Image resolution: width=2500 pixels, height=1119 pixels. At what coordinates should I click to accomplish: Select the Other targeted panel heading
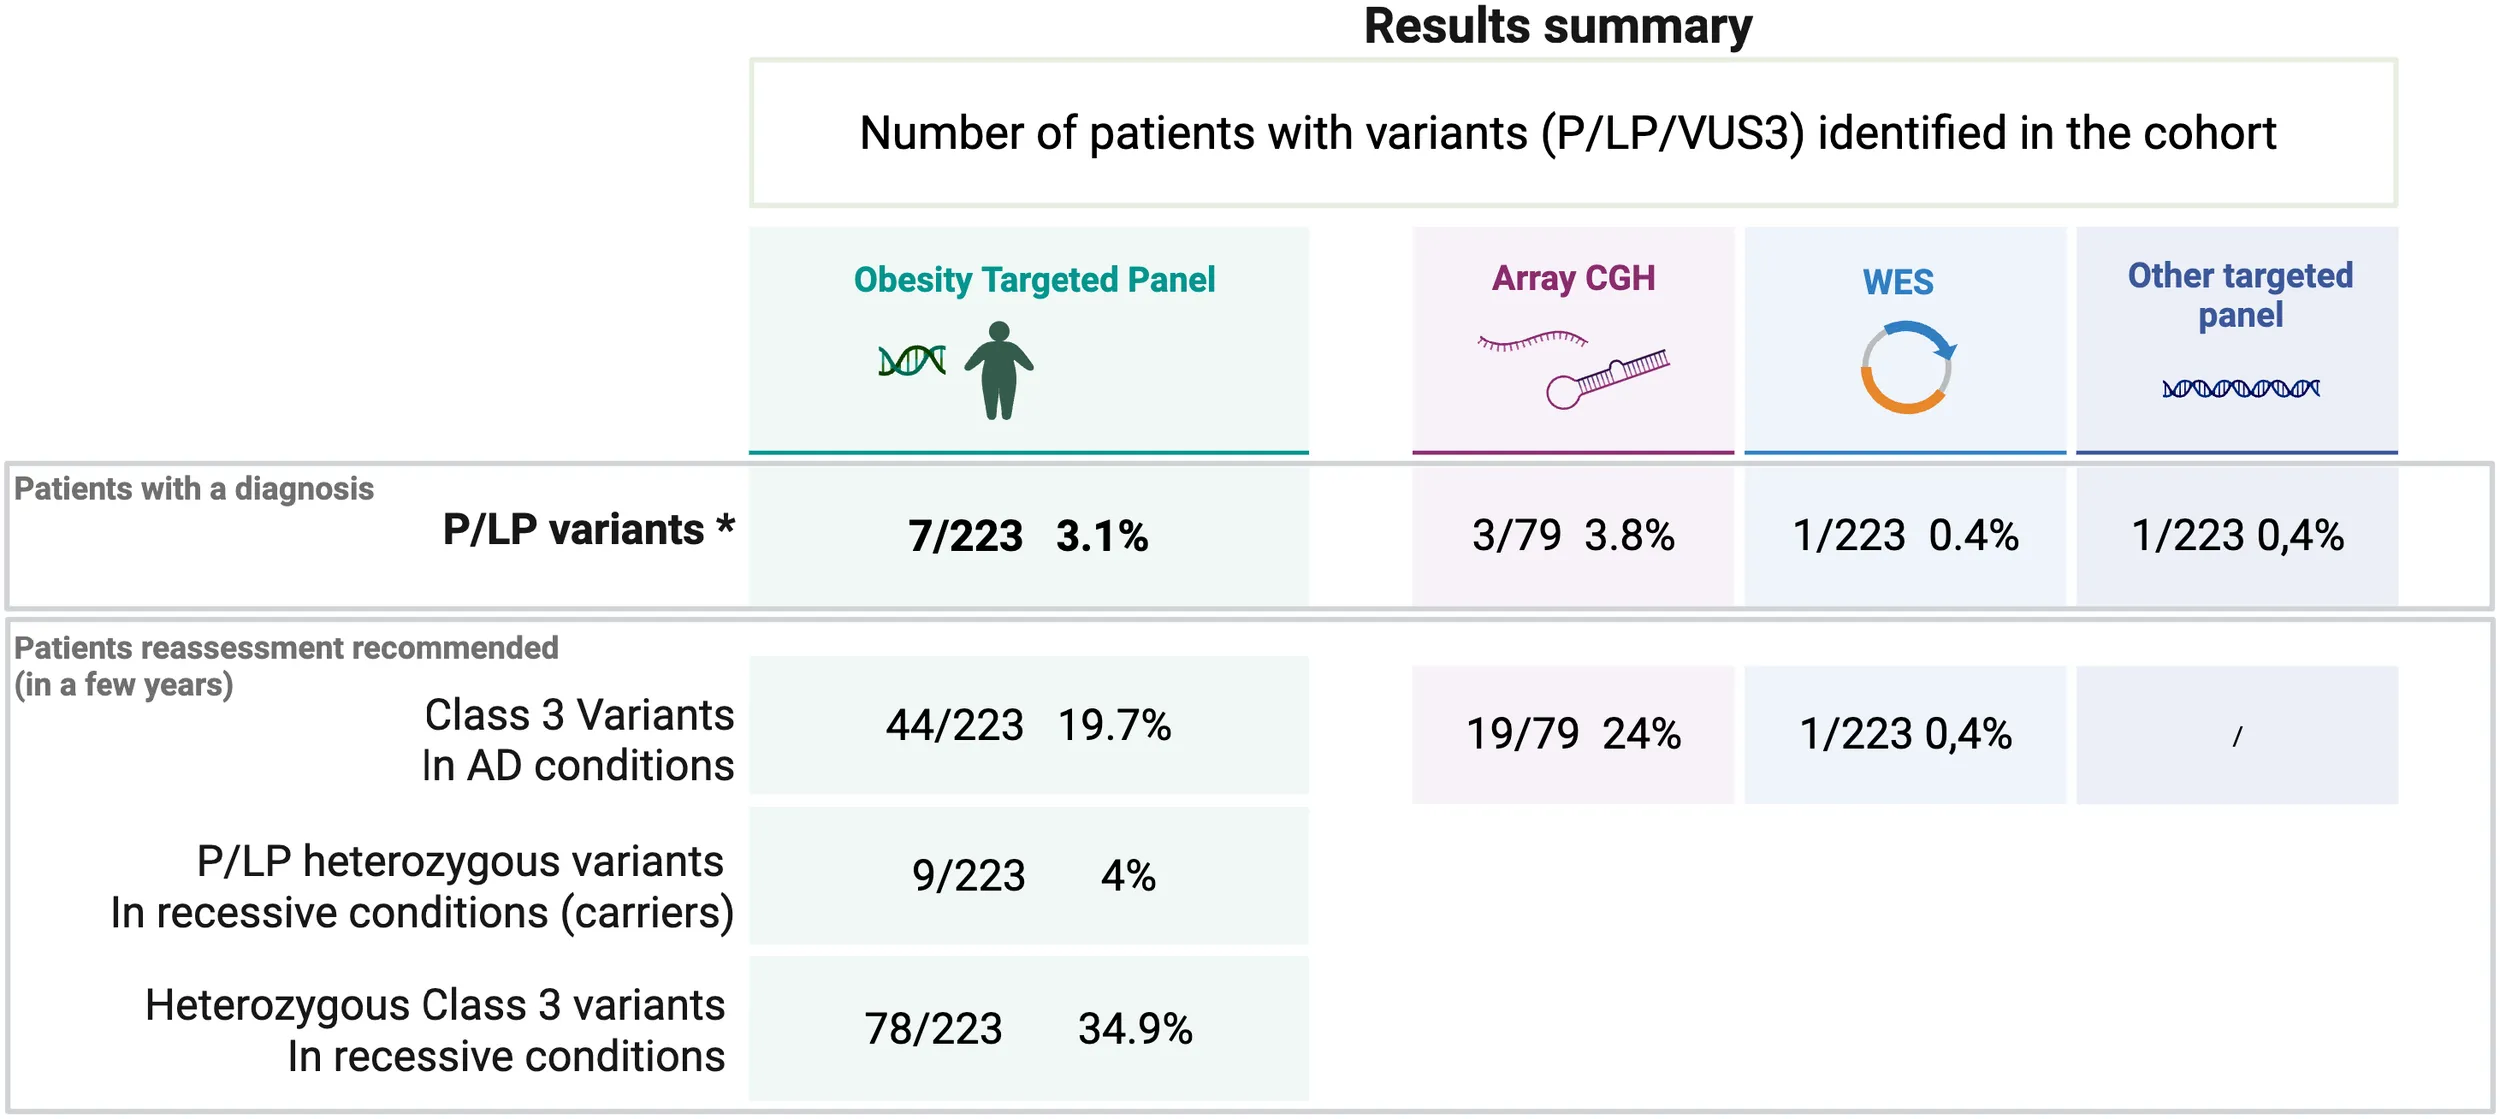pos(2240,295)
